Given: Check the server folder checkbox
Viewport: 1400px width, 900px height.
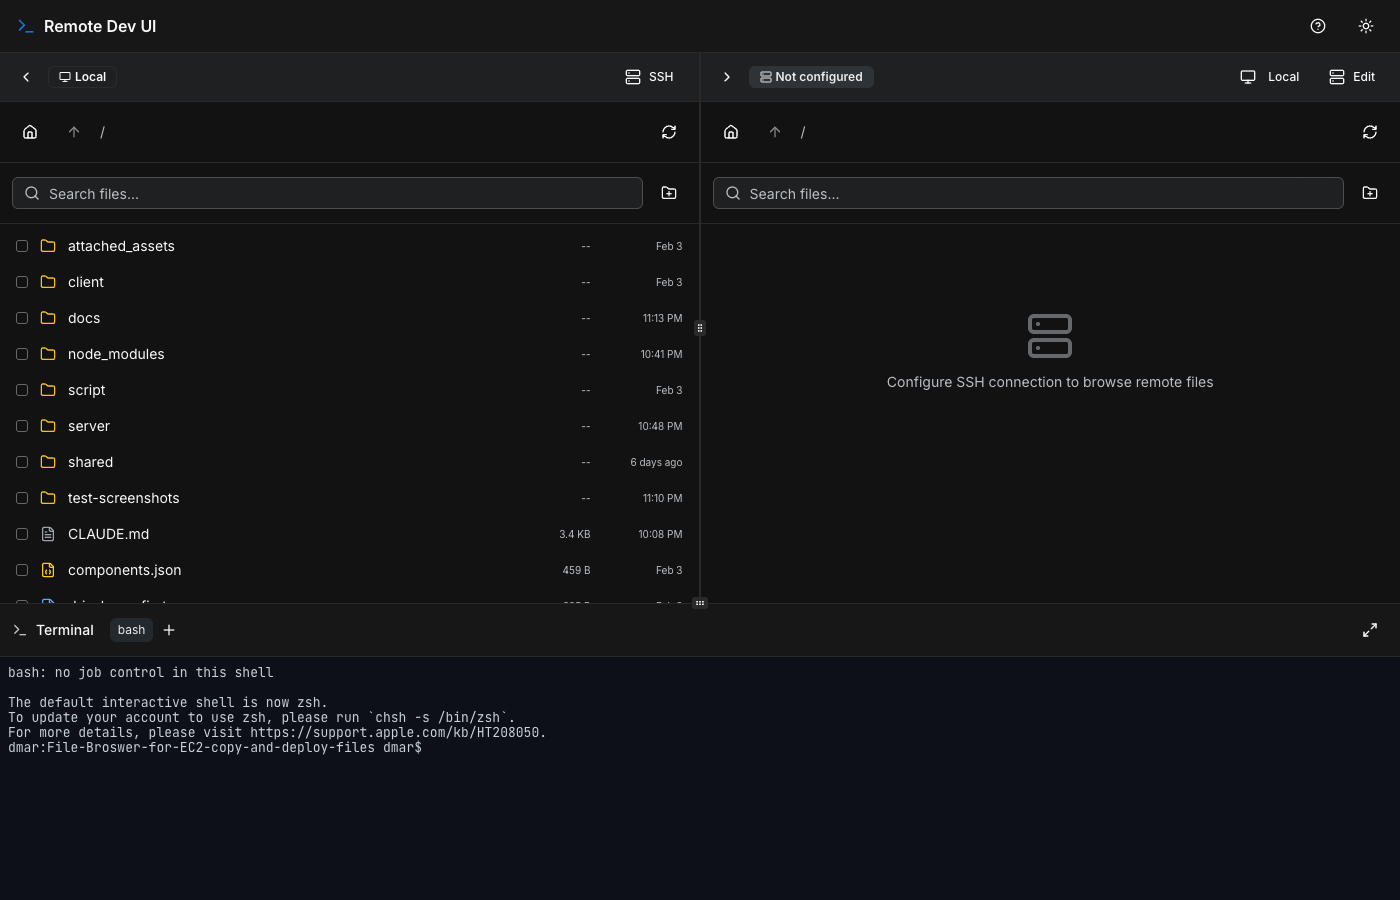Looking at the screenshot, I should [x=22, y=426].
